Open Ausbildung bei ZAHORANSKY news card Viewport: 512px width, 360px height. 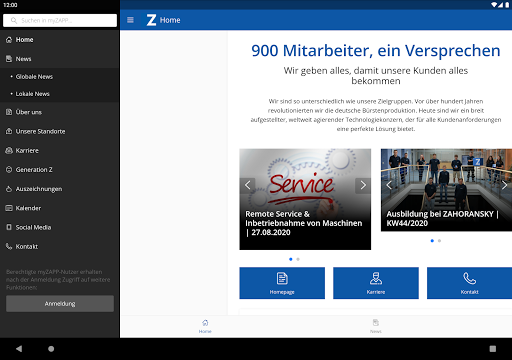446,190
